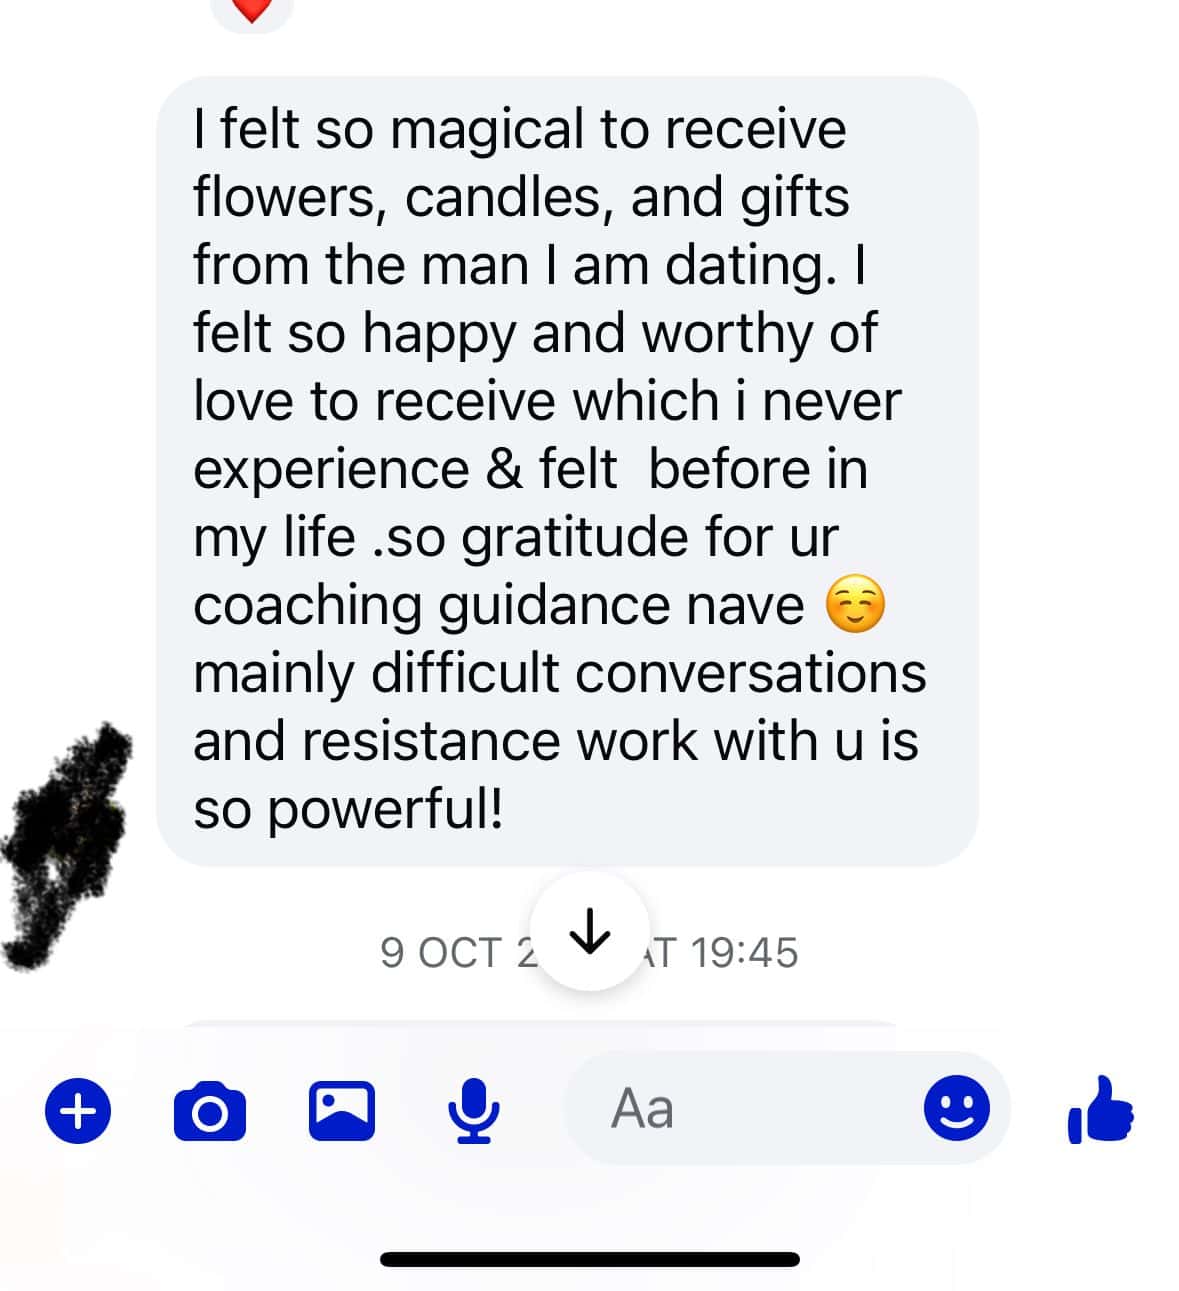Open the emoji picker smiley face

tap(957, 1108)
